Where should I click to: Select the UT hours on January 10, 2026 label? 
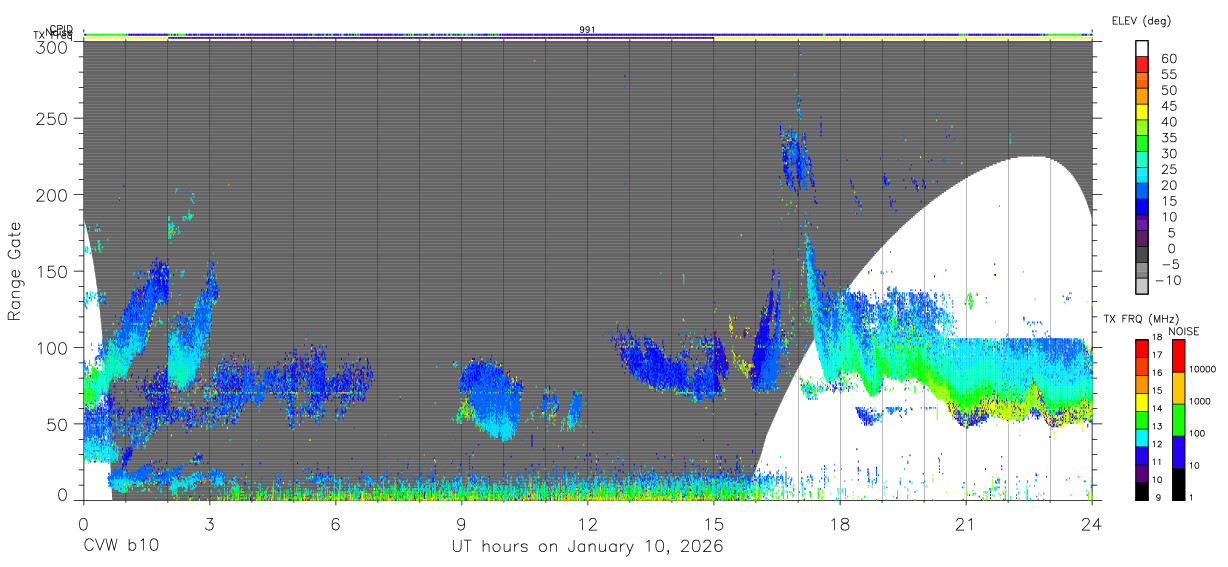[x=587, y=547]
